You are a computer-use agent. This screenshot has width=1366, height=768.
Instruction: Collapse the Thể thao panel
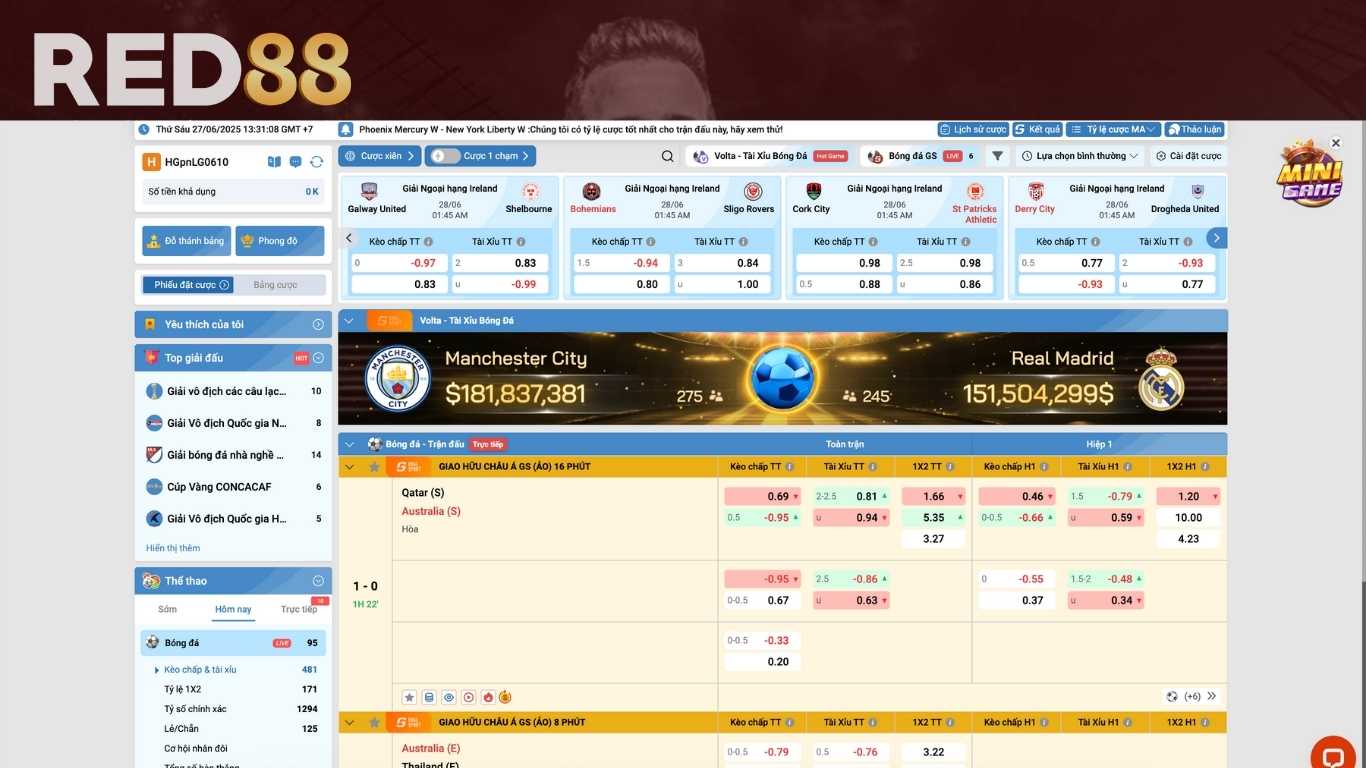coord(318,581)
